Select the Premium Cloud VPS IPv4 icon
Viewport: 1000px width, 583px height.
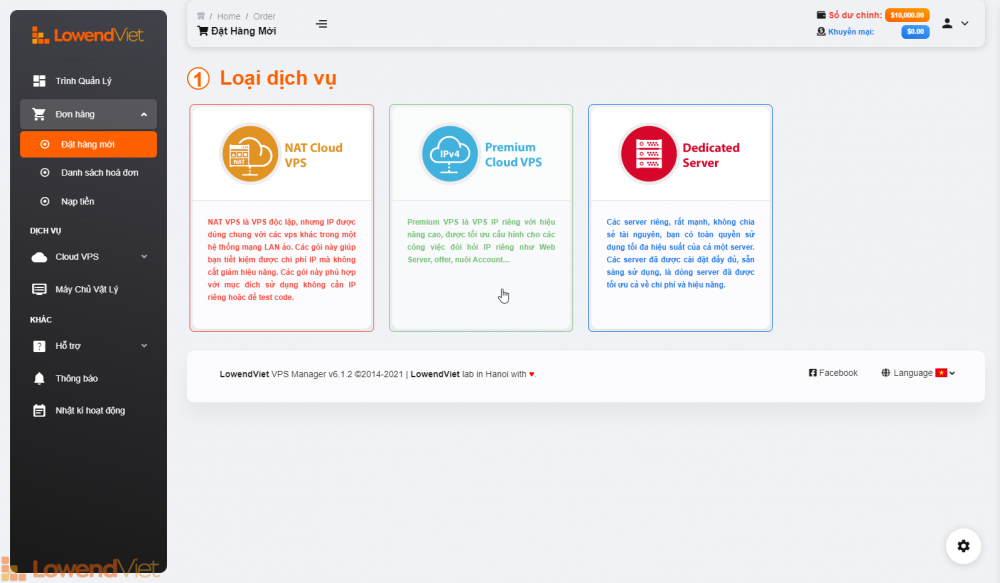pyautogui.click(x=450, y=154)
